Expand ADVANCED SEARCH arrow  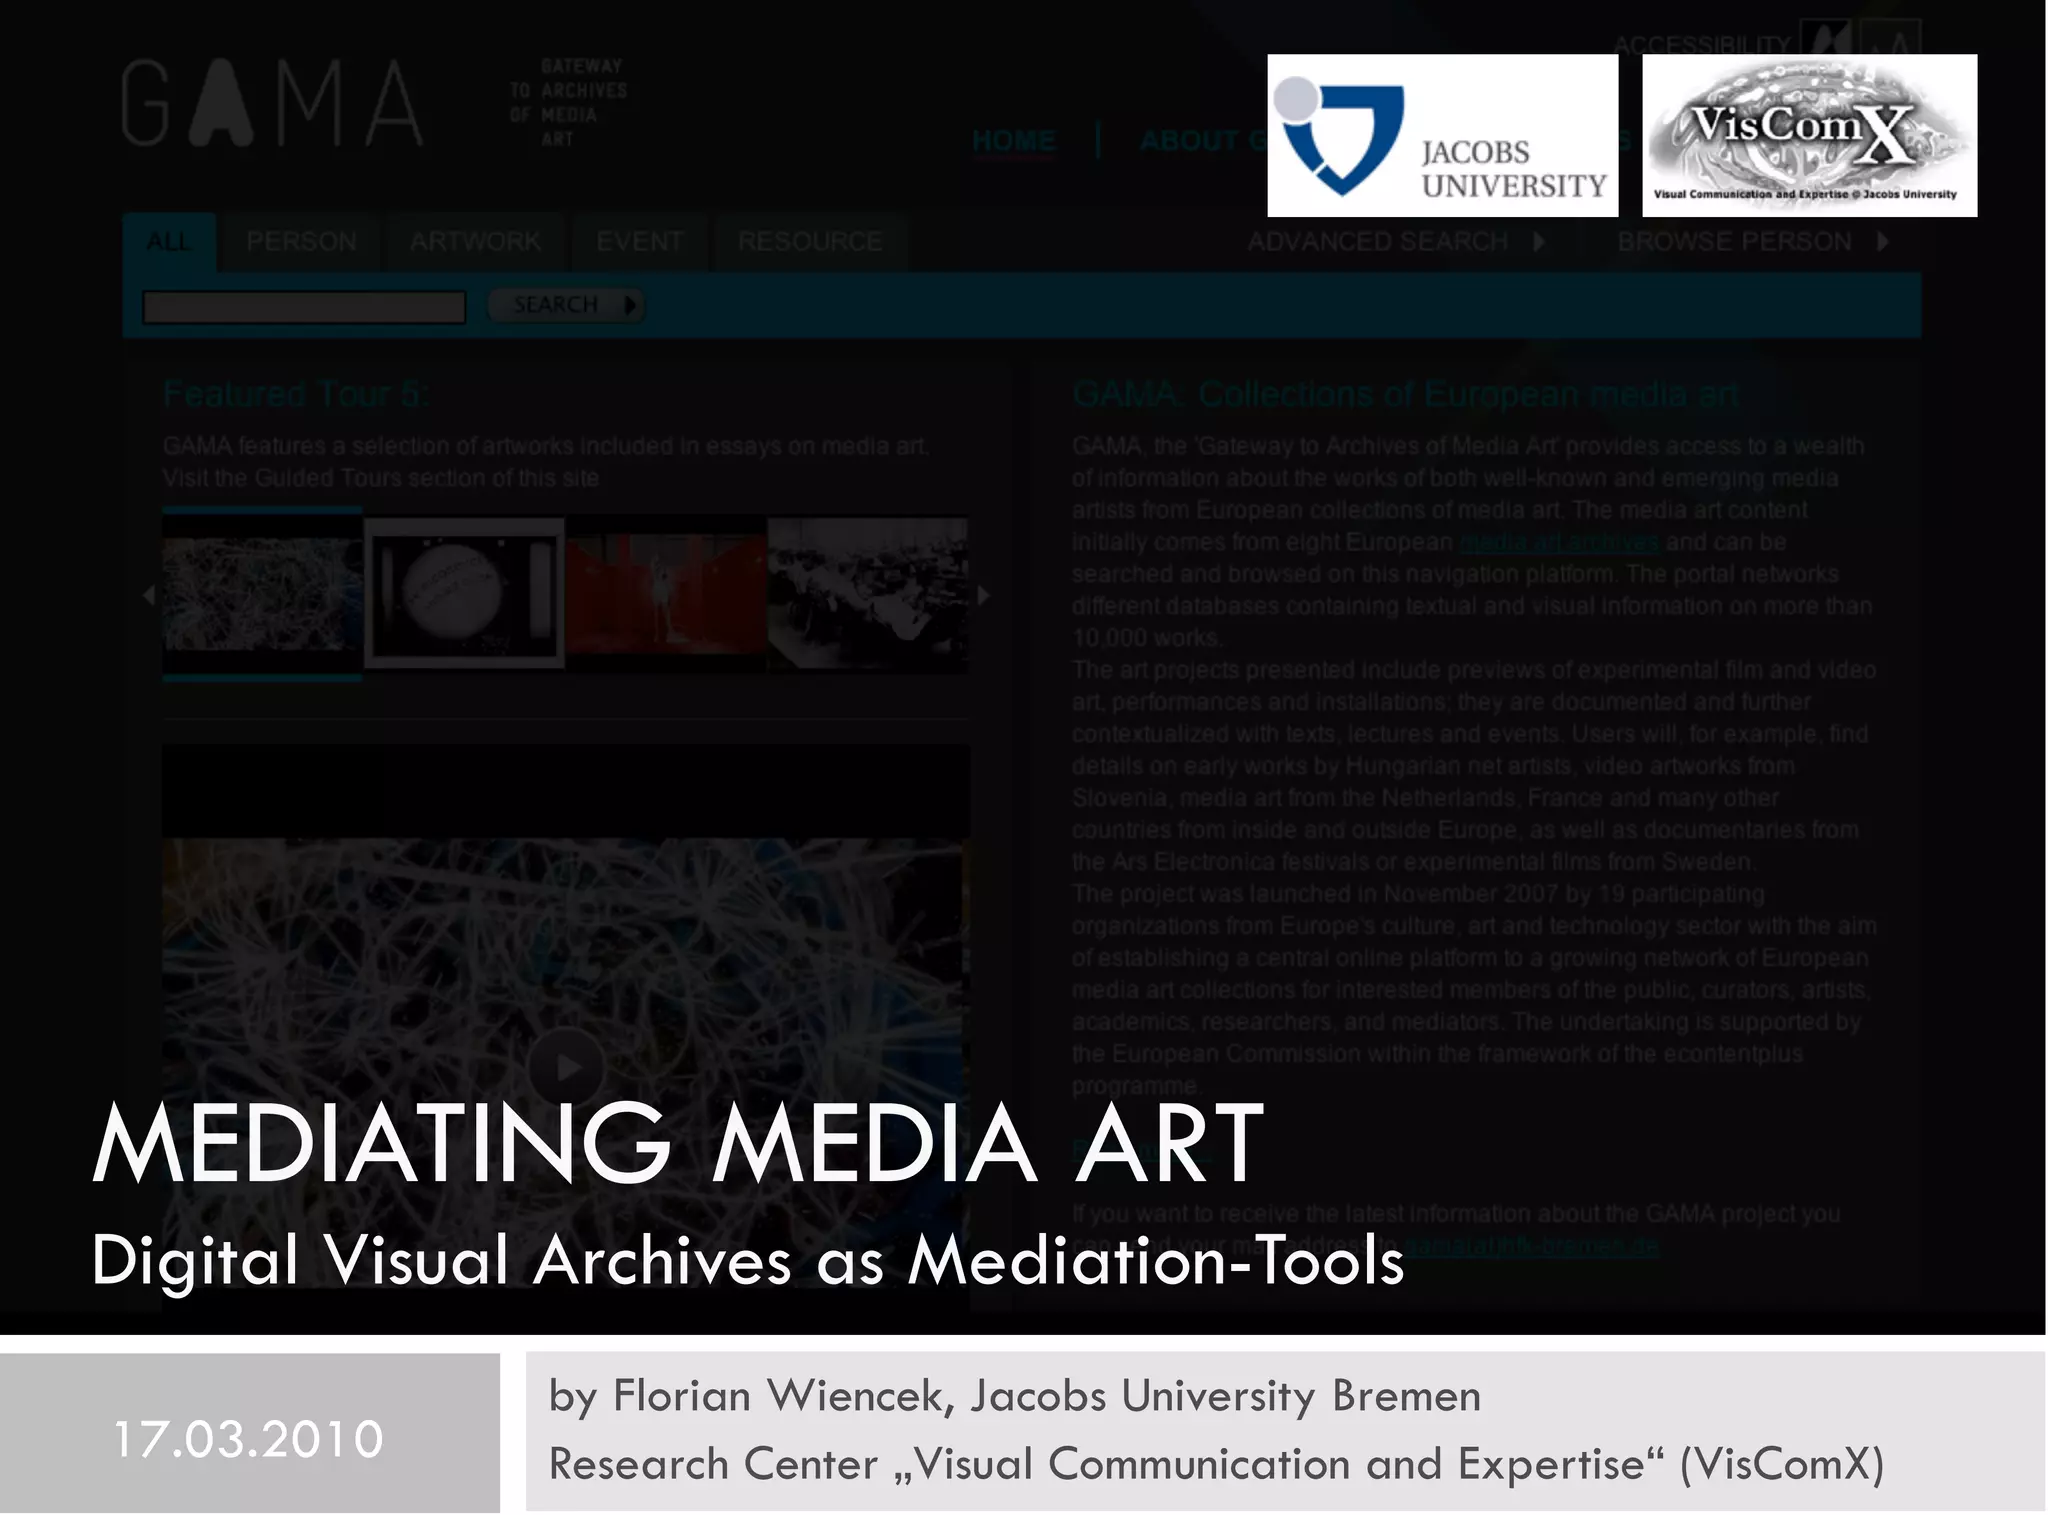[1539, 242]
